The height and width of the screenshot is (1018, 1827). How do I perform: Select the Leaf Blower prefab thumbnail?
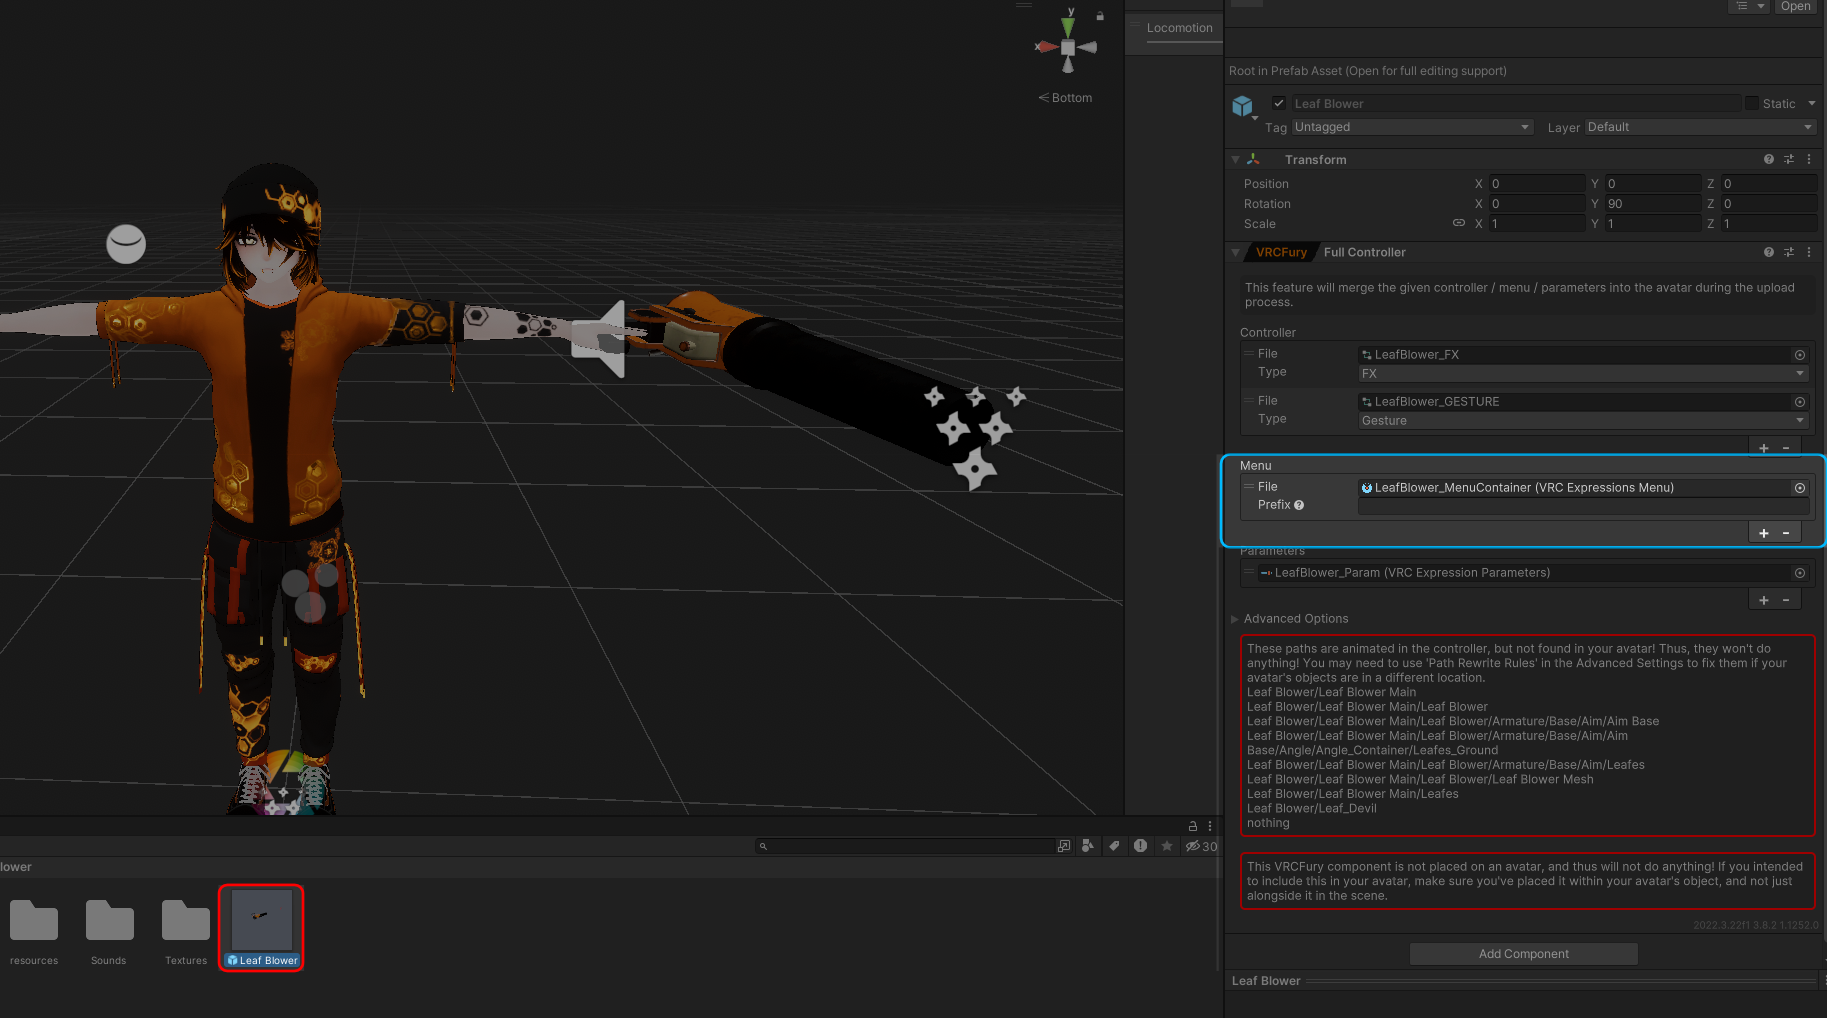pyautogui.click(x=261, y=920)
